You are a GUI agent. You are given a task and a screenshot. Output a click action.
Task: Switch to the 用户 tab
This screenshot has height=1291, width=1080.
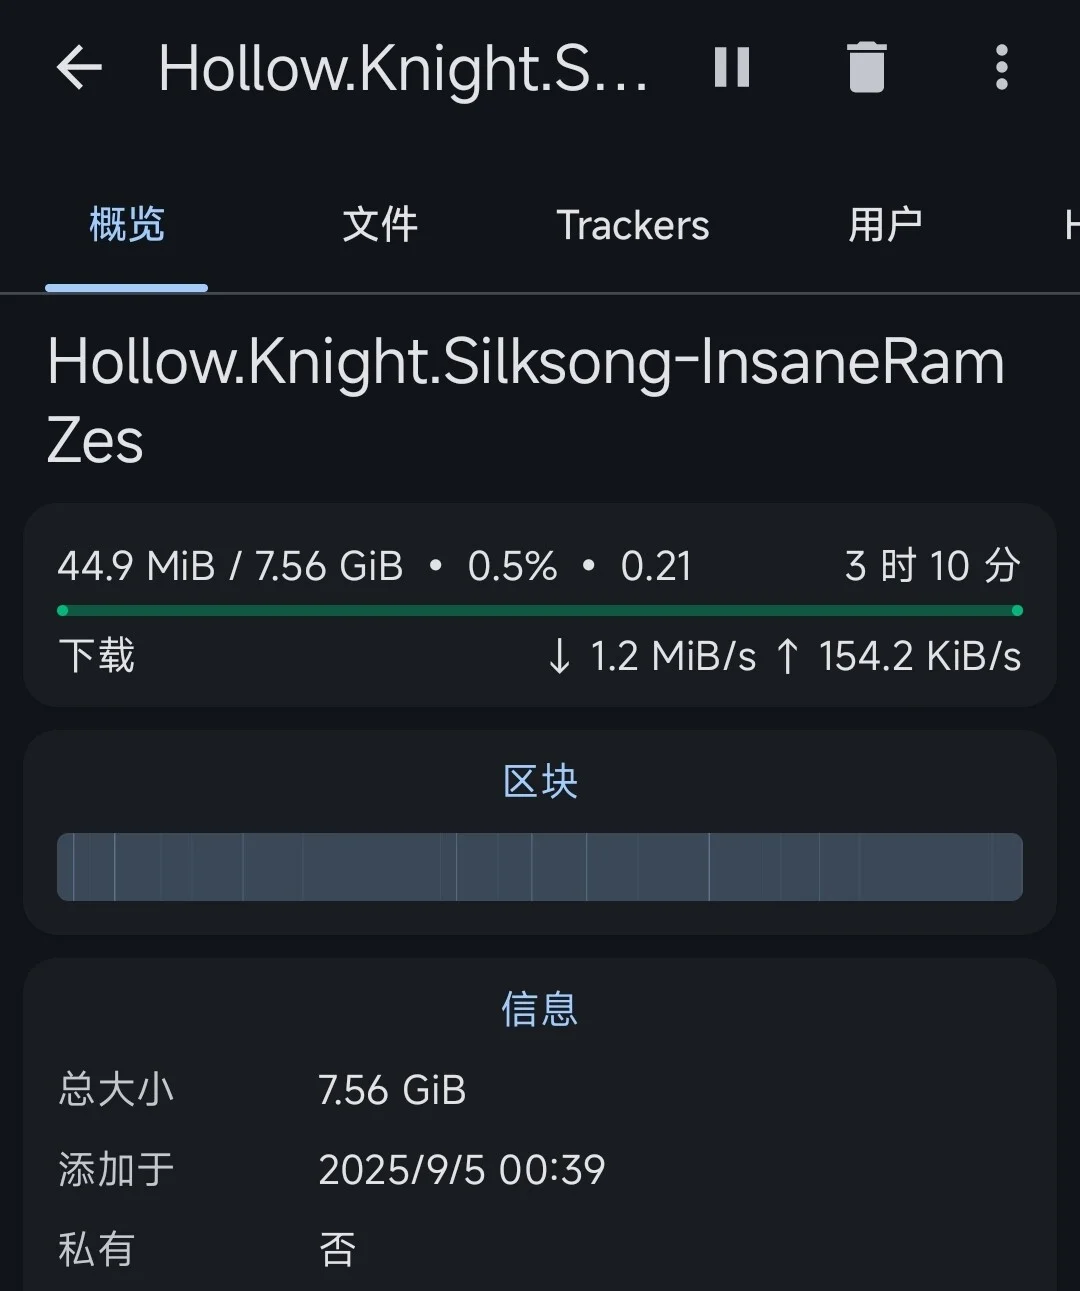click(x=885, y=225)
